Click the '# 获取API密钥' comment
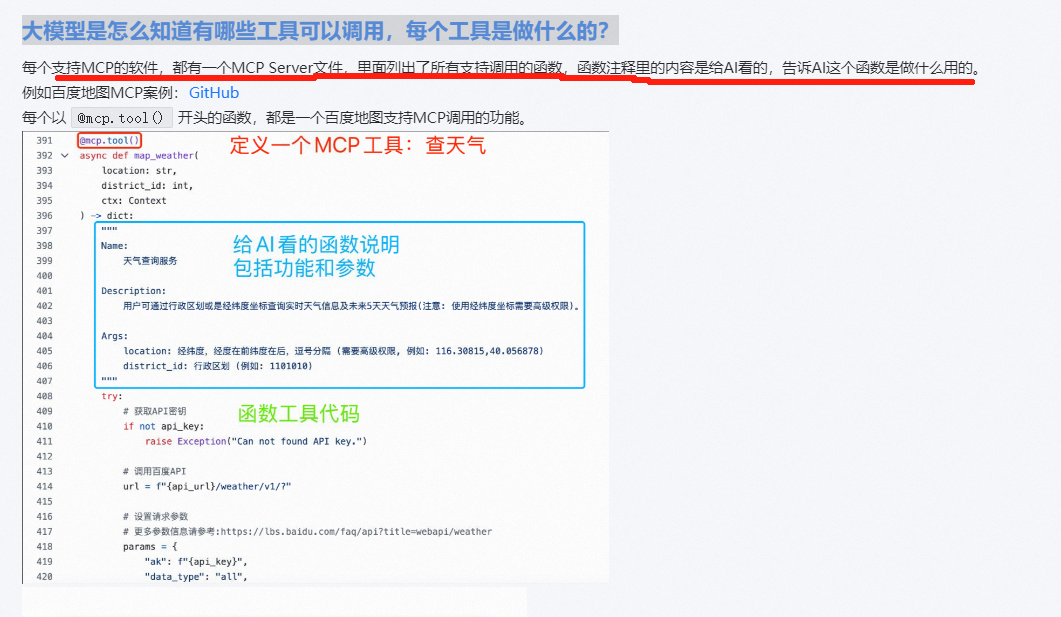1061x617 pixels. [x=154, y=411]
